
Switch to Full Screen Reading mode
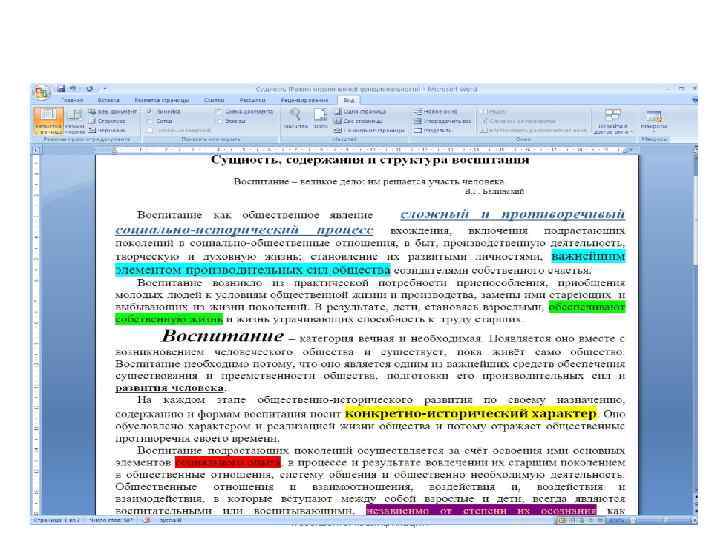(x=74, y=121)
